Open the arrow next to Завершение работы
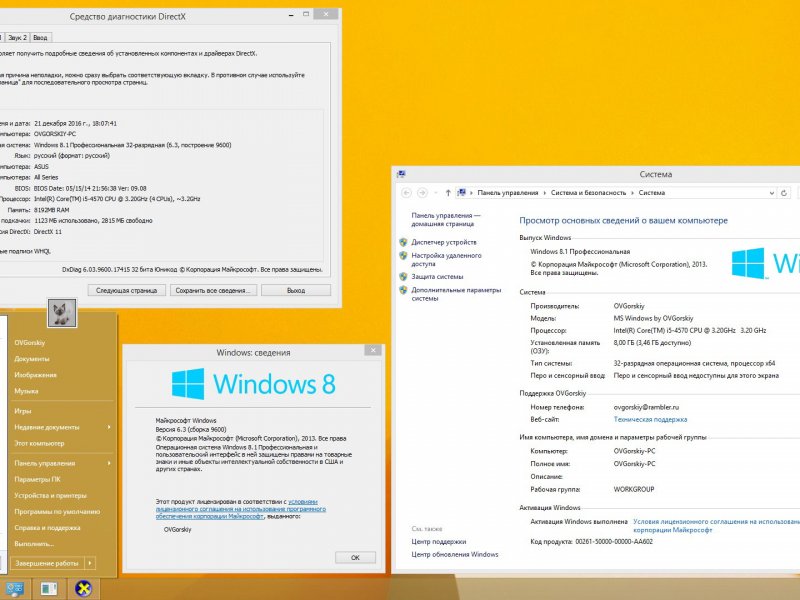This screenshot has width=800, height=600. click(90, 563)
